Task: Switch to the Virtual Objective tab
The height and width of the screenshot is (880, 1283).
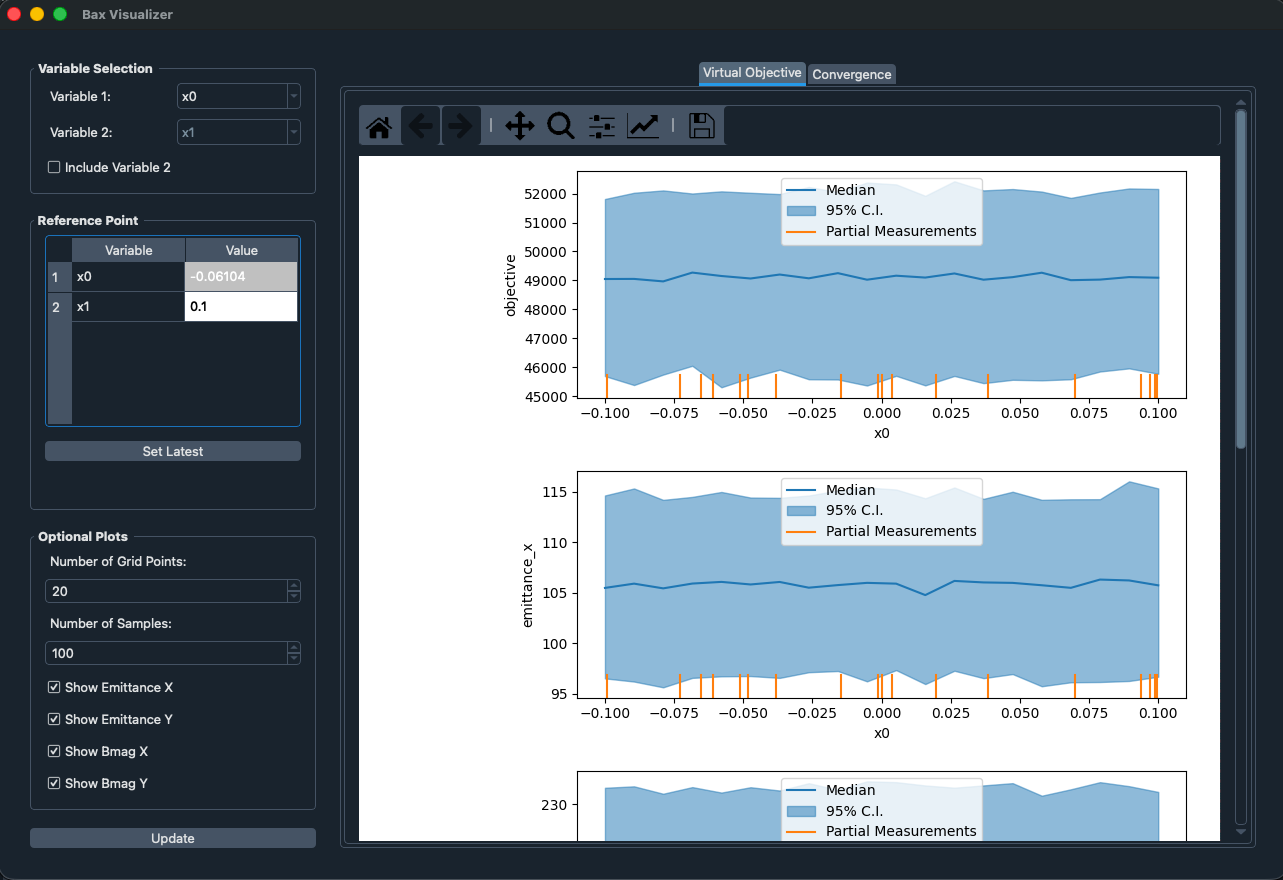Action: [752, 73]
